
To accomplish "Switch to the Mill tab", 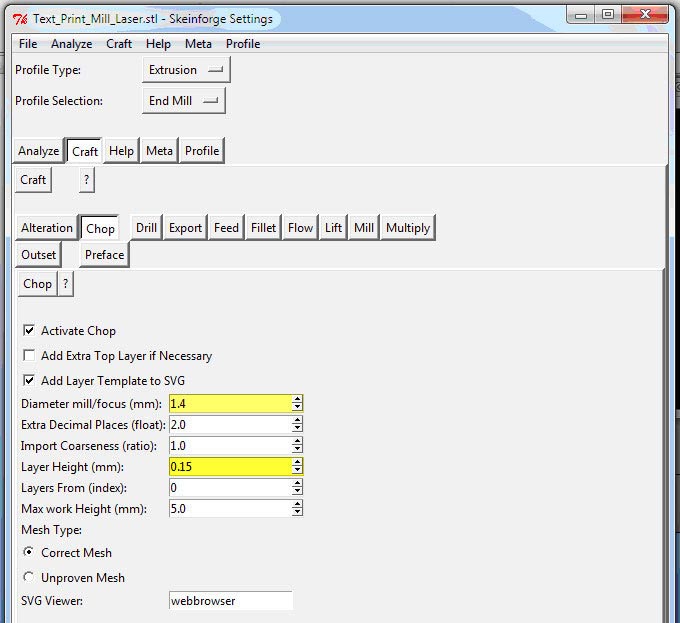I will point(363,228).
